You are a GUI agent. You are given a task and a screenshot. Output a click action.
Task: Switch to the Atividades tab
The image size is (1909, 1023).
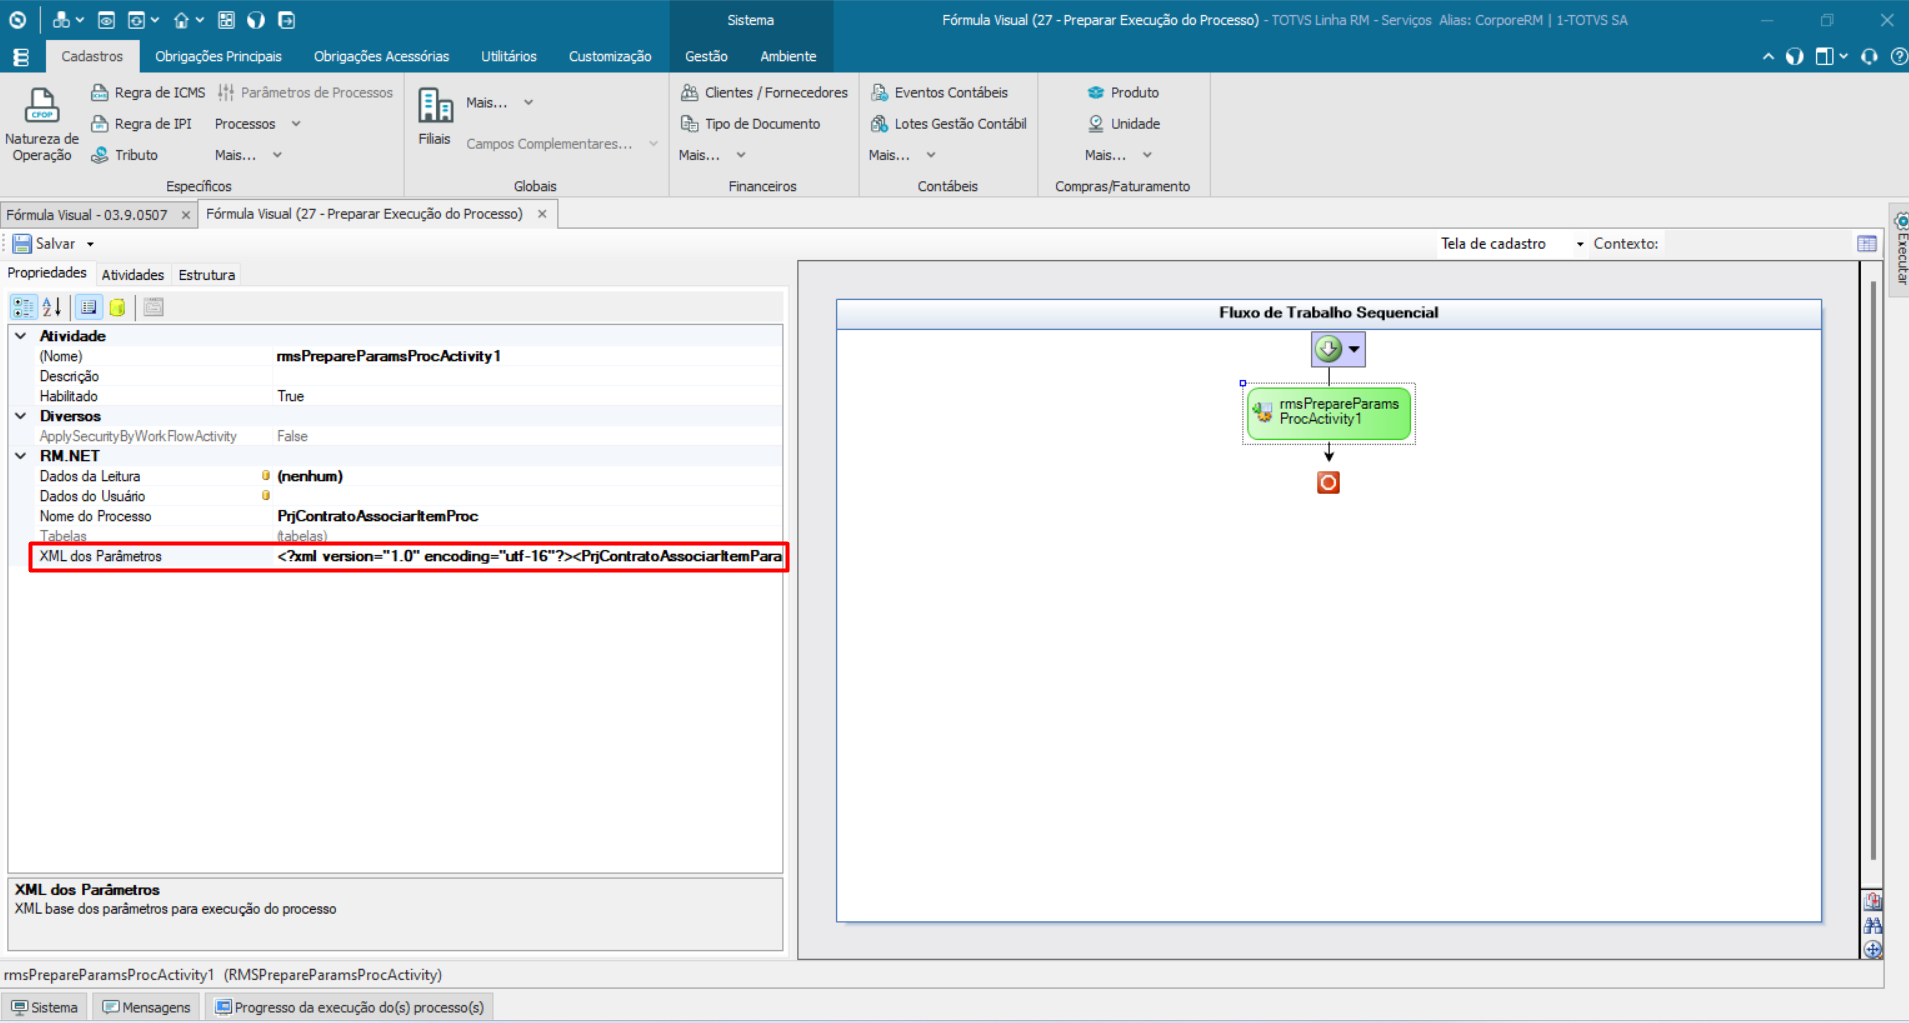[132, 275]
